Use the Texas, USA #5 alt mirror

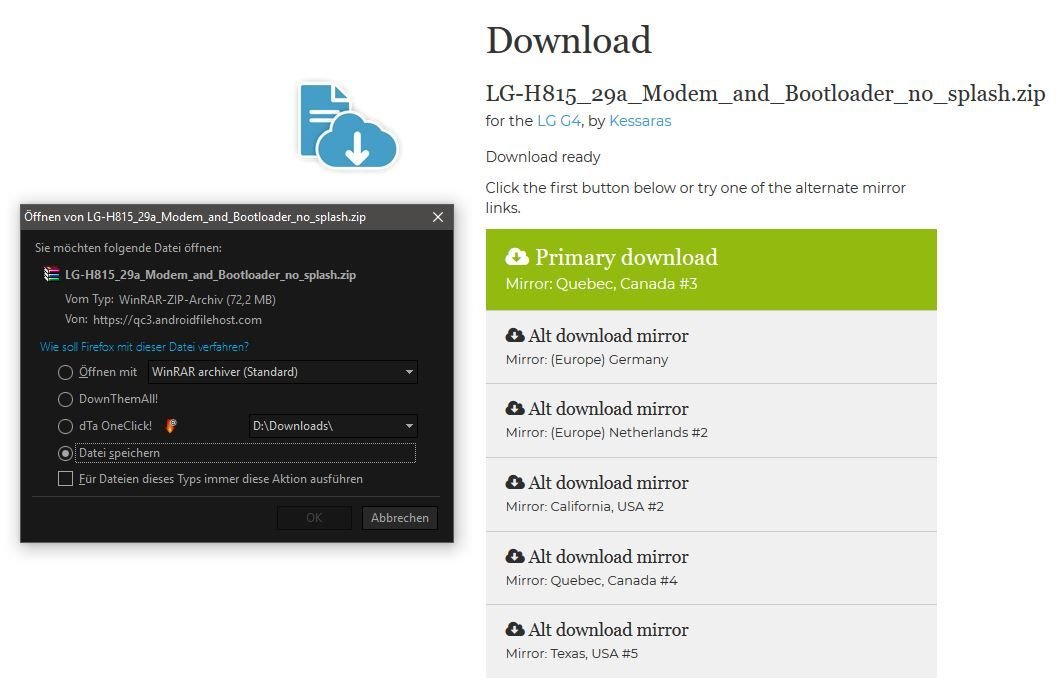tap(711, 641)
